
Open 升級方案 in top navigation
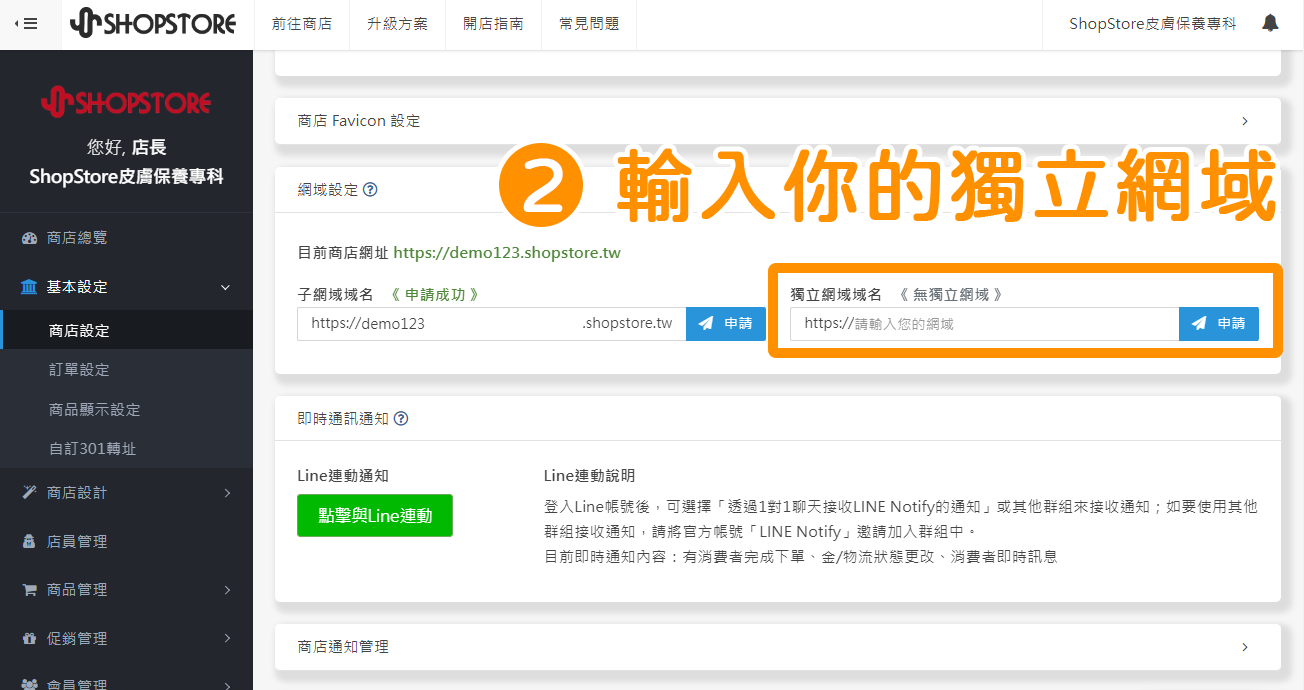pos(397,23)
